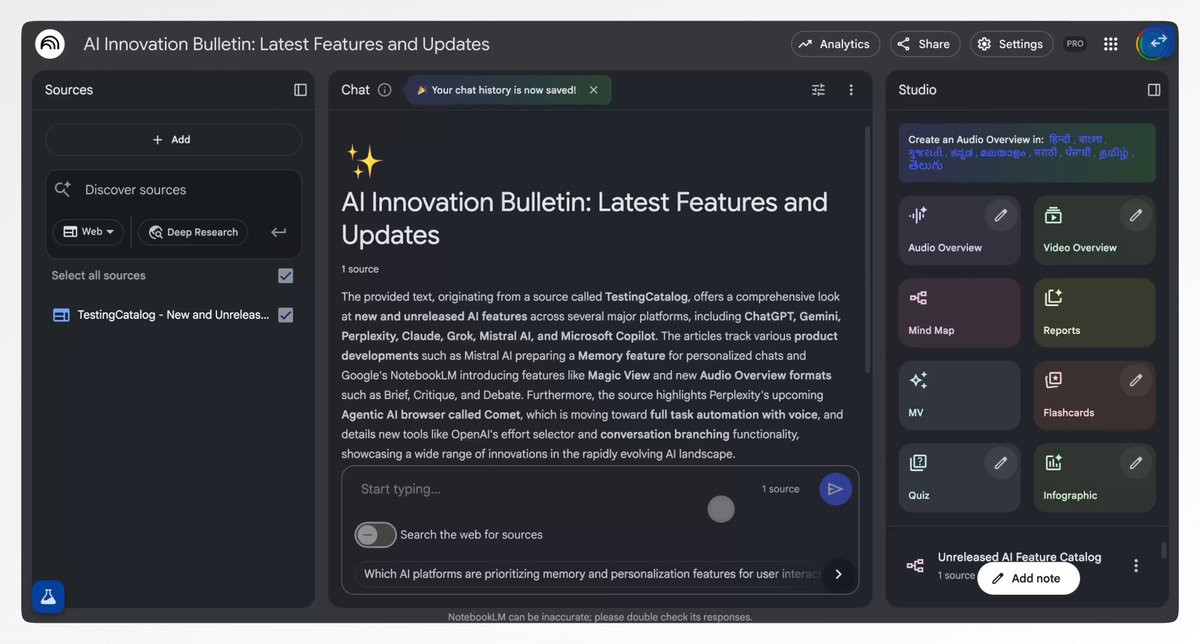This screenshot has height=644, width=1200.
Task: Customize Infographic with pencil icon
Action: click(1135, 463)
